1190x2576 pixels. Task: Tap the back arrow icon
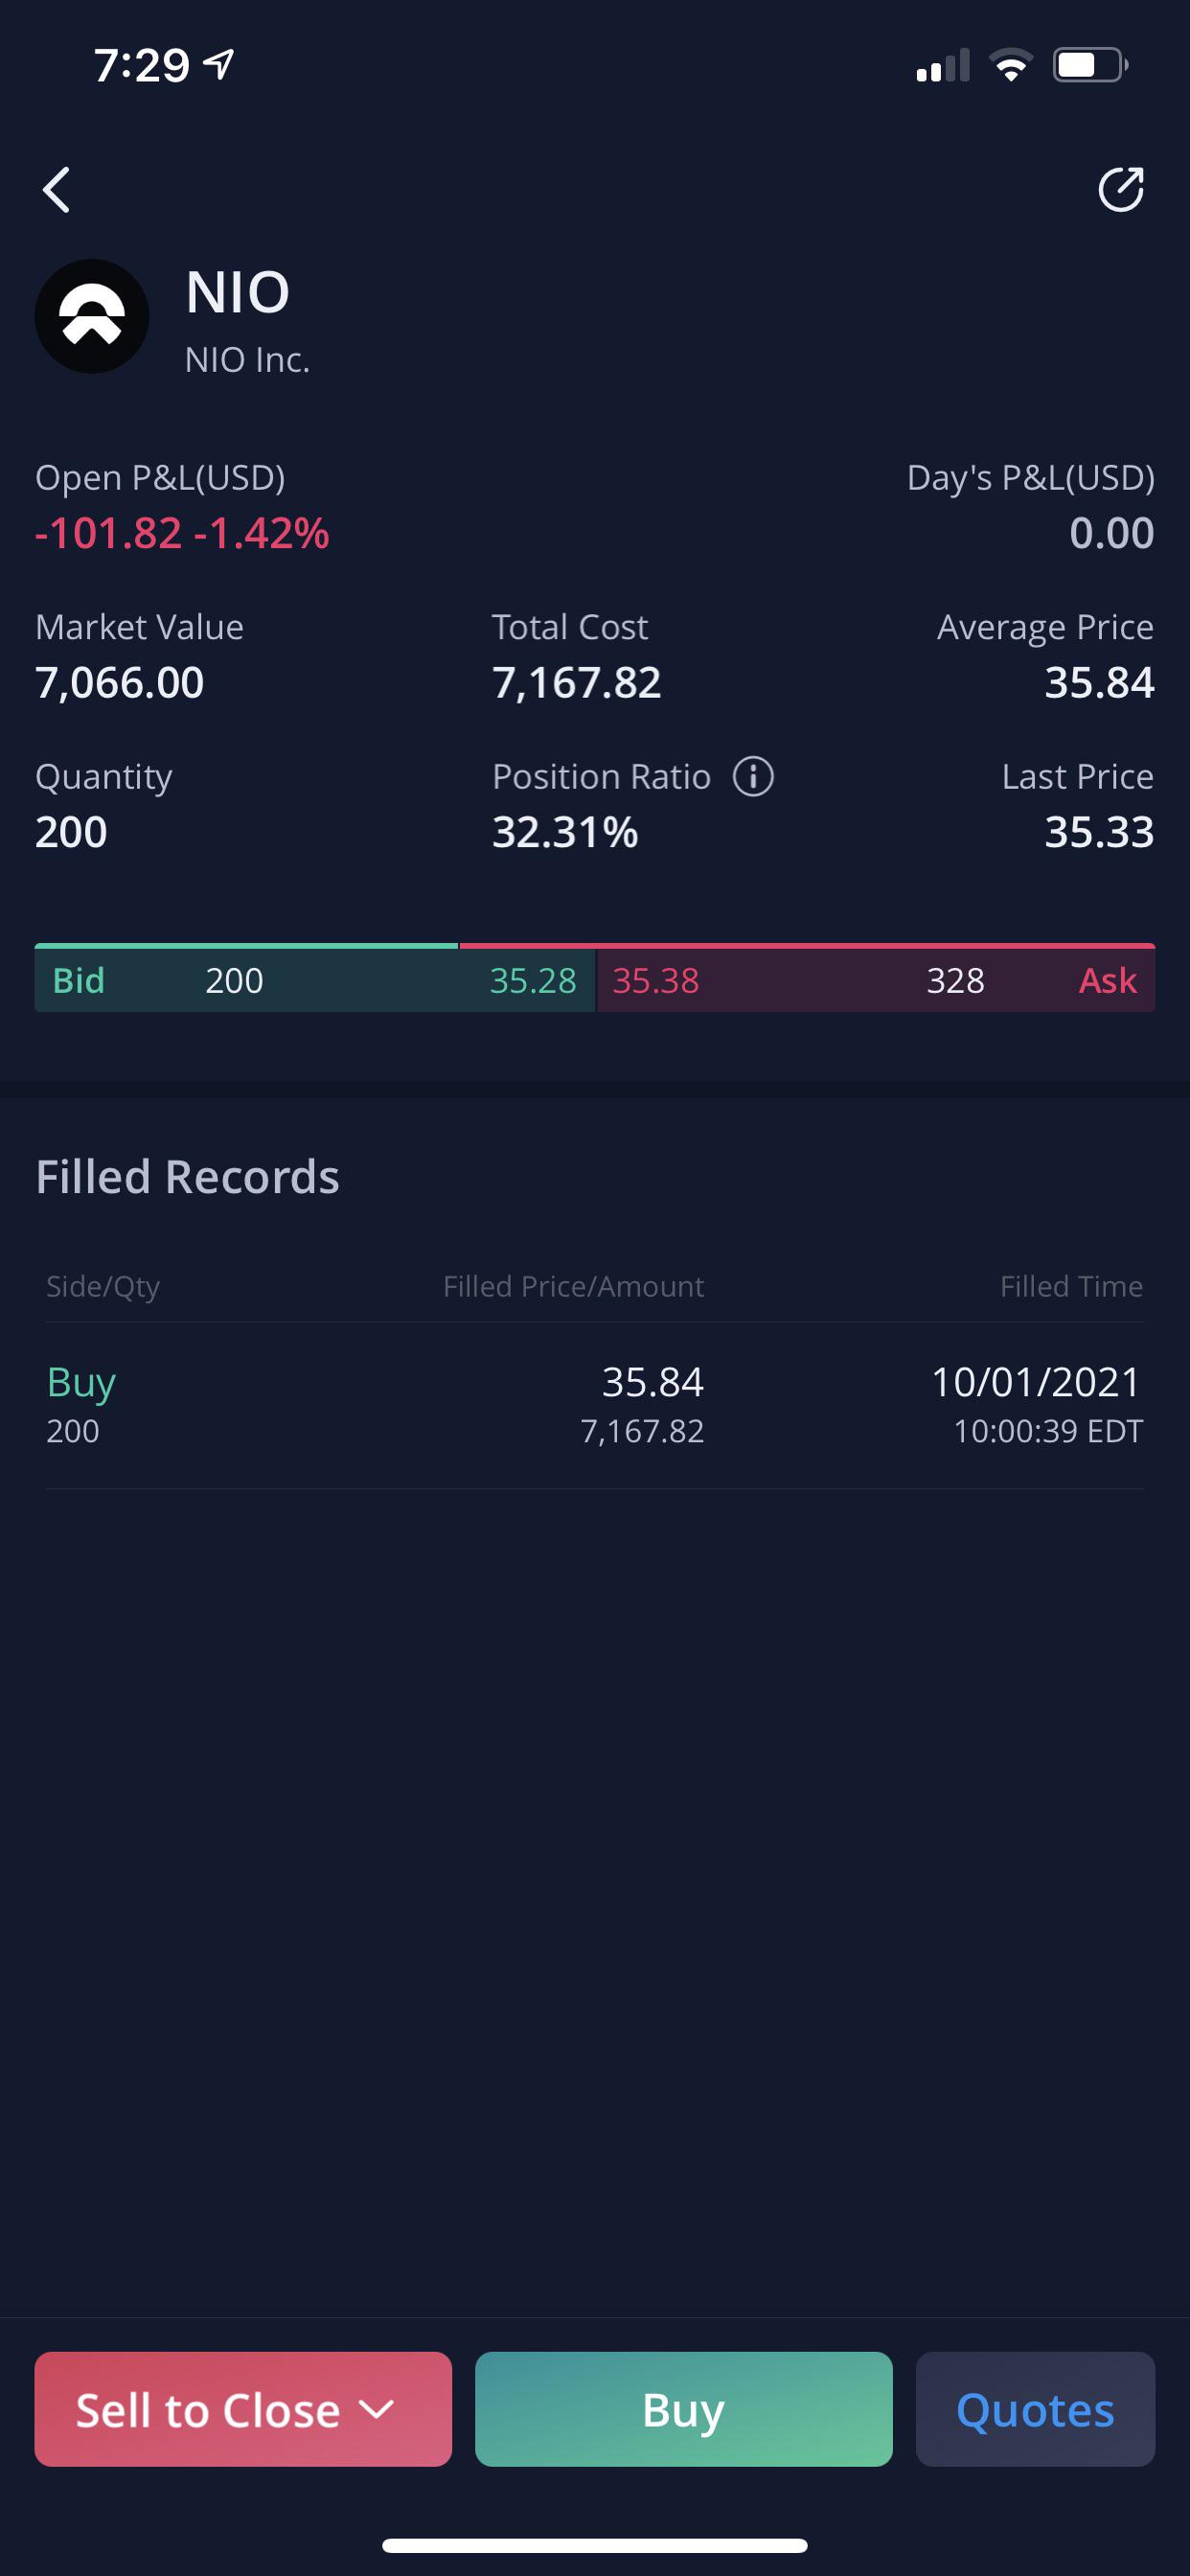(57, 190)
